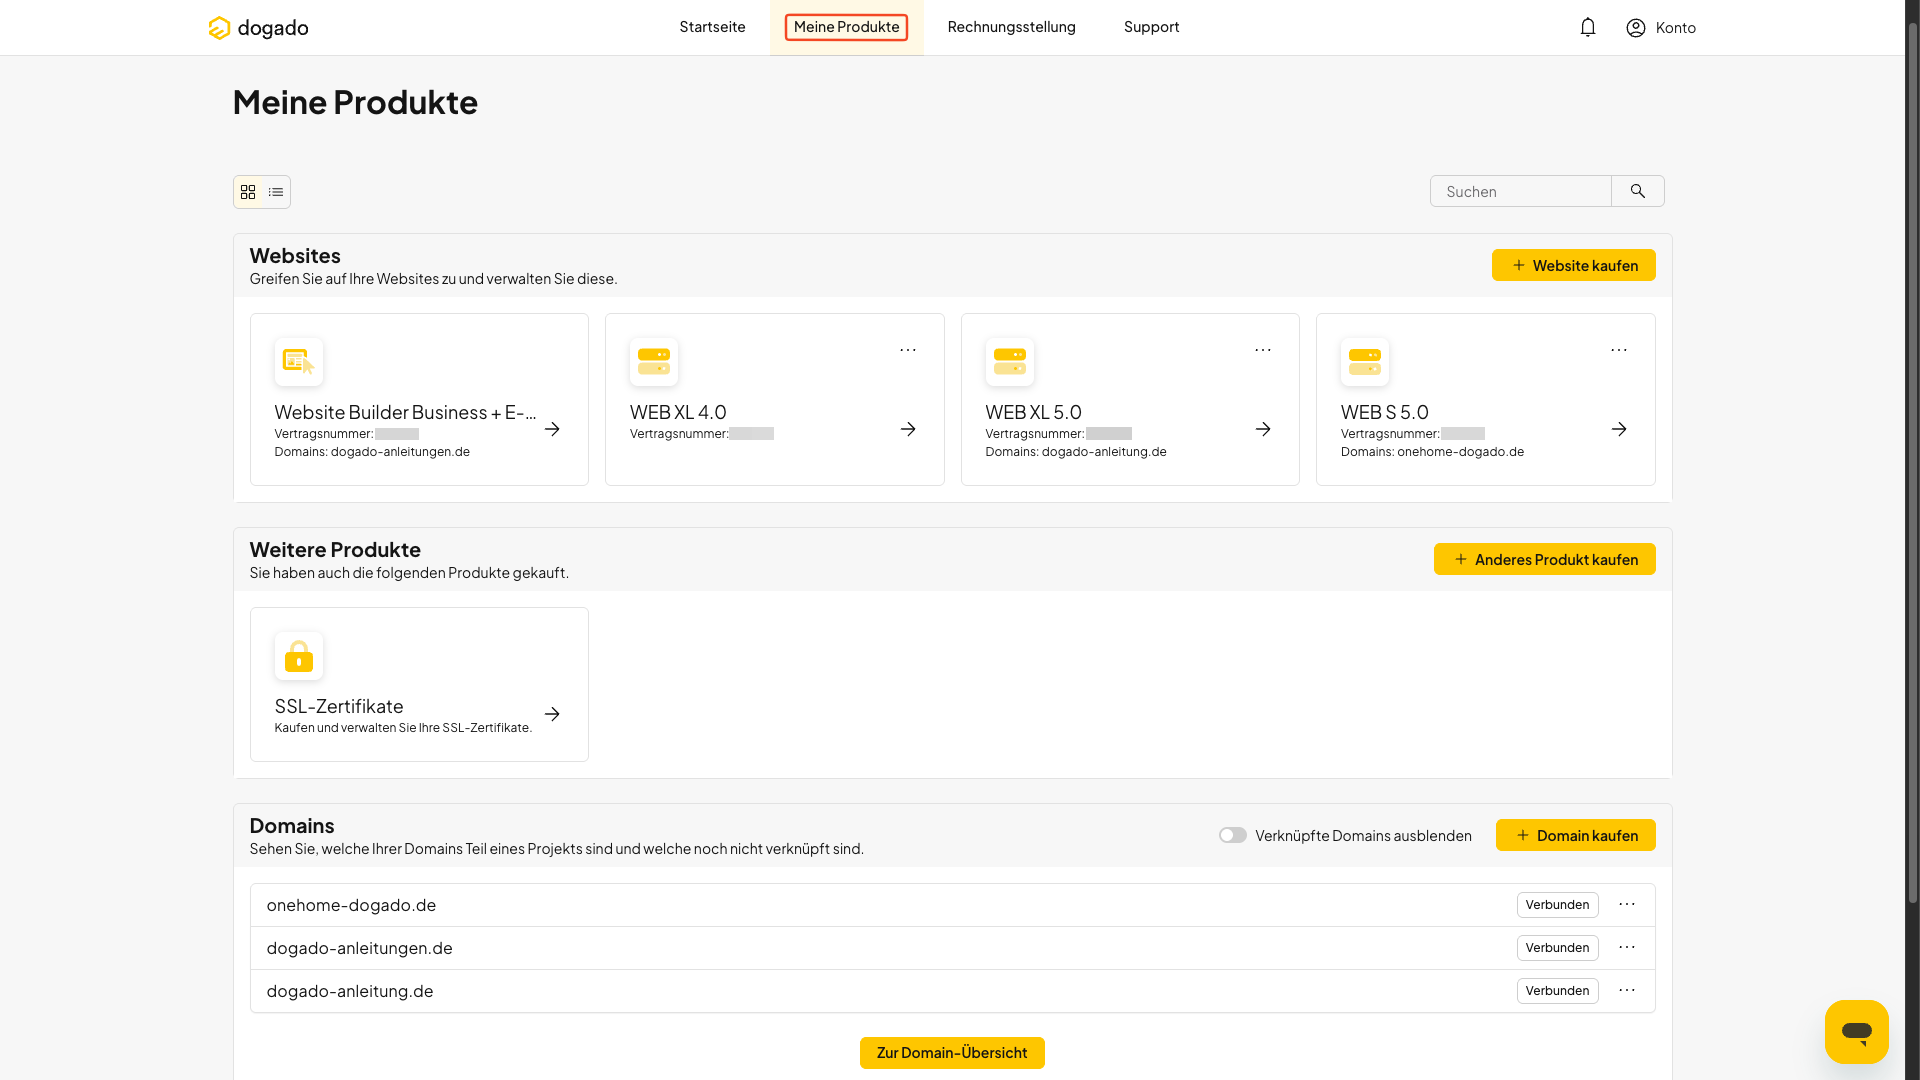Select domain row dogado-anleitung.de
Viewport: 1920px width, 1080px height.
[x=952, y=991]
